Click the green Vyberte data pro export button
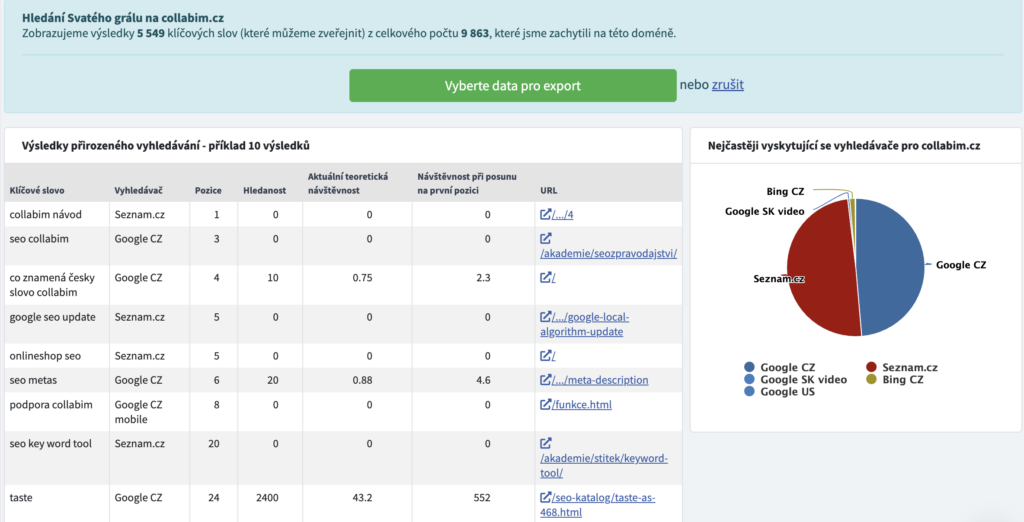Viewport: 1024px width, 522px height. (x=513, y=86)
